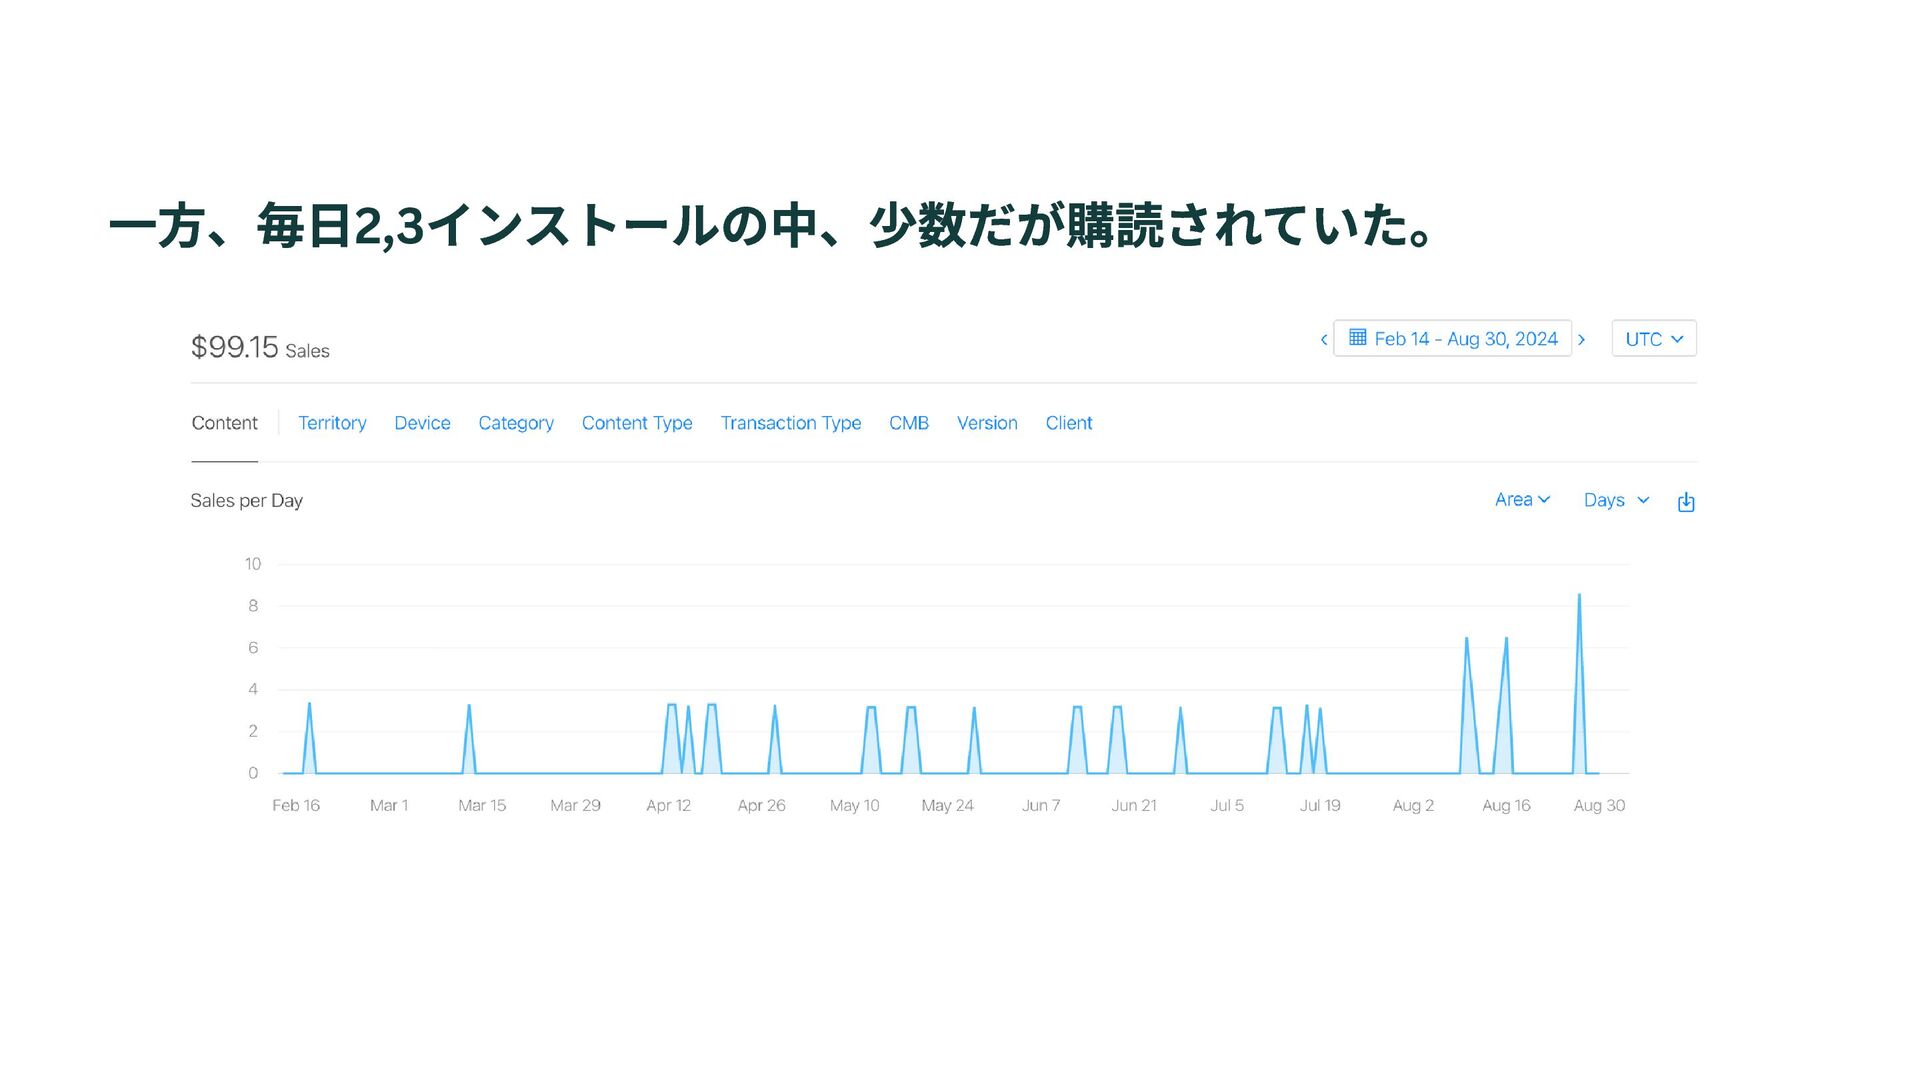
Task: Click the highest sales peak near Aug 30
Action: pyautogui.click(x=1579, y=597)
